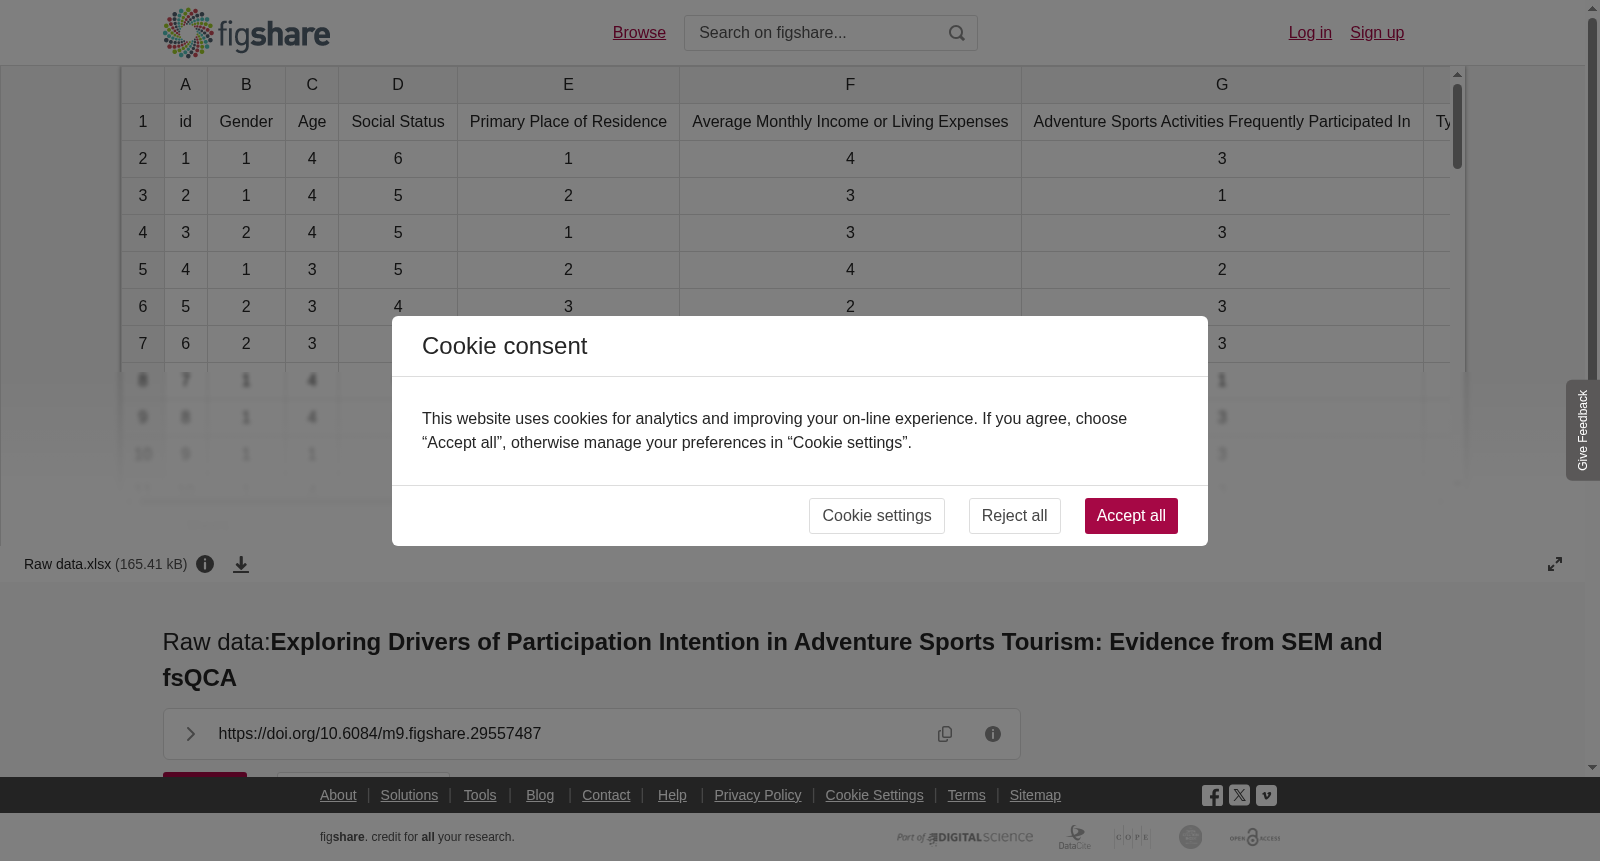Screen dimensions: 1600x861
Task: Expand the DOI citation chevron
Action: (190, 734)
